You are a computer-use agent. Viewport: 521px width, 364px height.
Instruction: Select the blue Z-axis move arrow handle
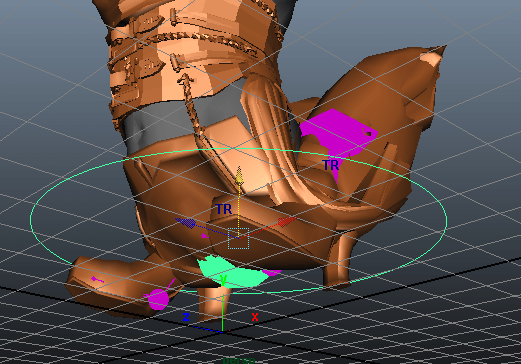(x=186, y=222)
